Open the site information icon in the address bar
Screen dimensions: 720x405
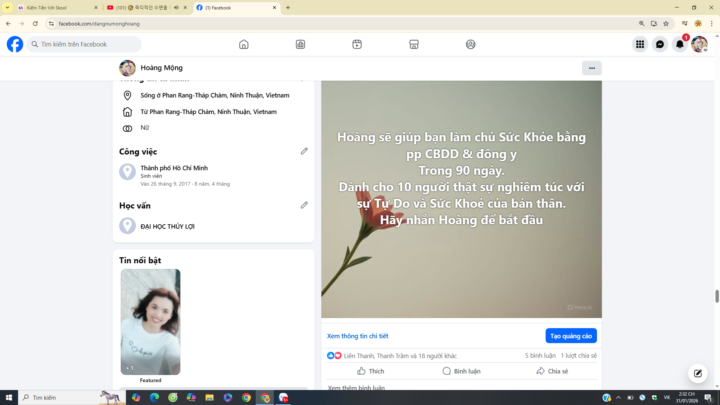tap(51, 24)
